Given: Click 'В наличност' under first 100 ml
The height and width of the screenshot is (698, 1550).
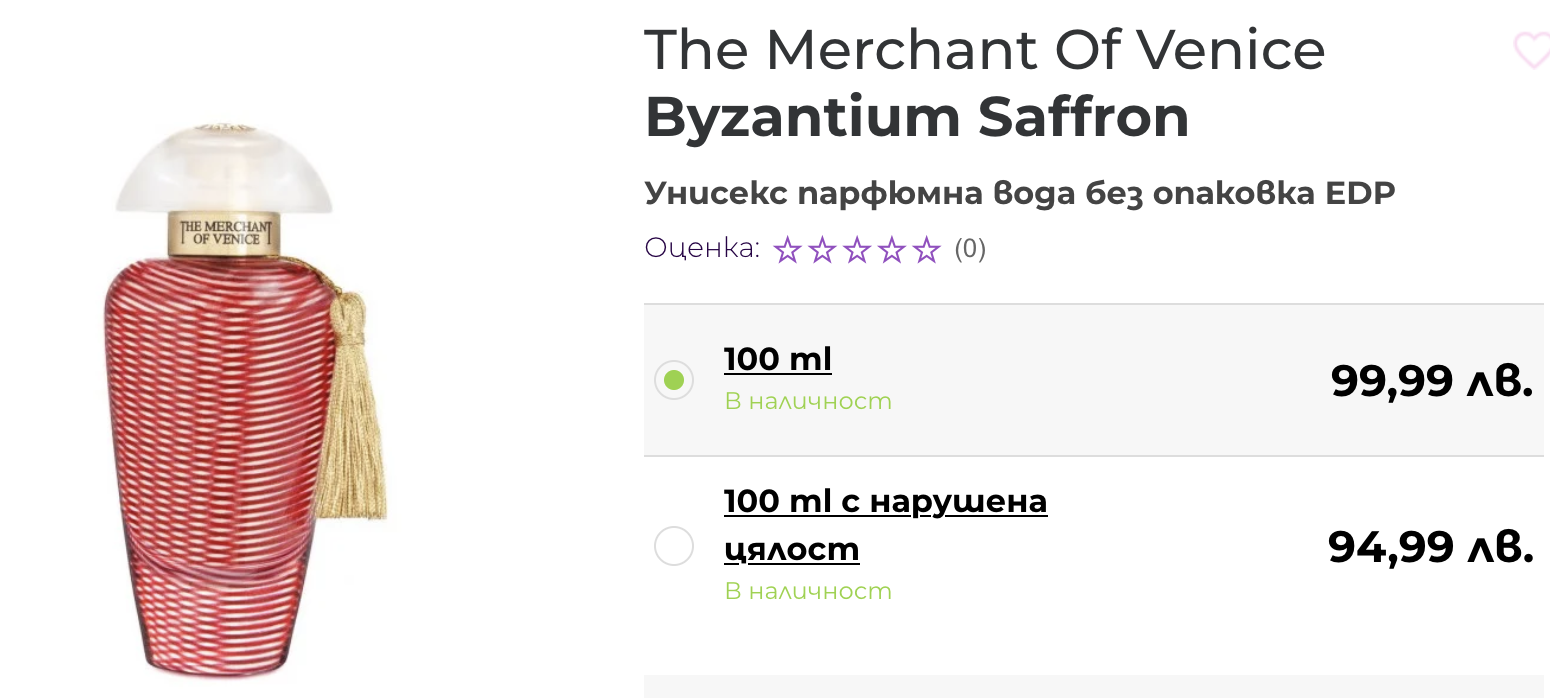Looking at the screenshot, I should click(x=807, y=402).
